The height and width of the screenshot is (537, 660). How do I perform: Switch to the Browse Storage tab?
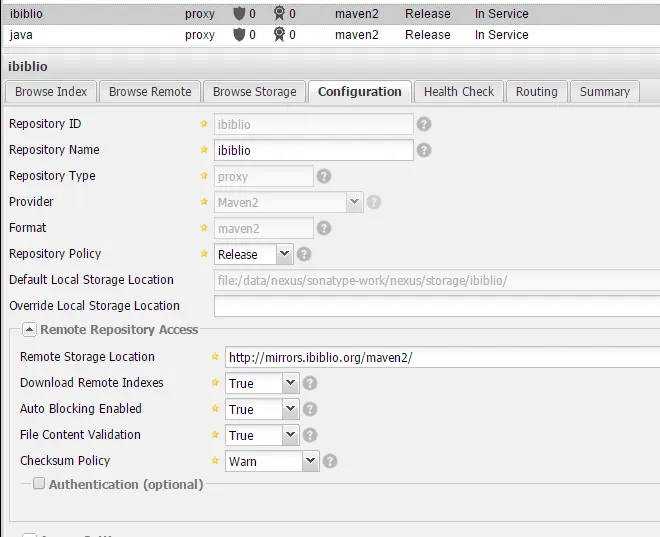[254, 91]
